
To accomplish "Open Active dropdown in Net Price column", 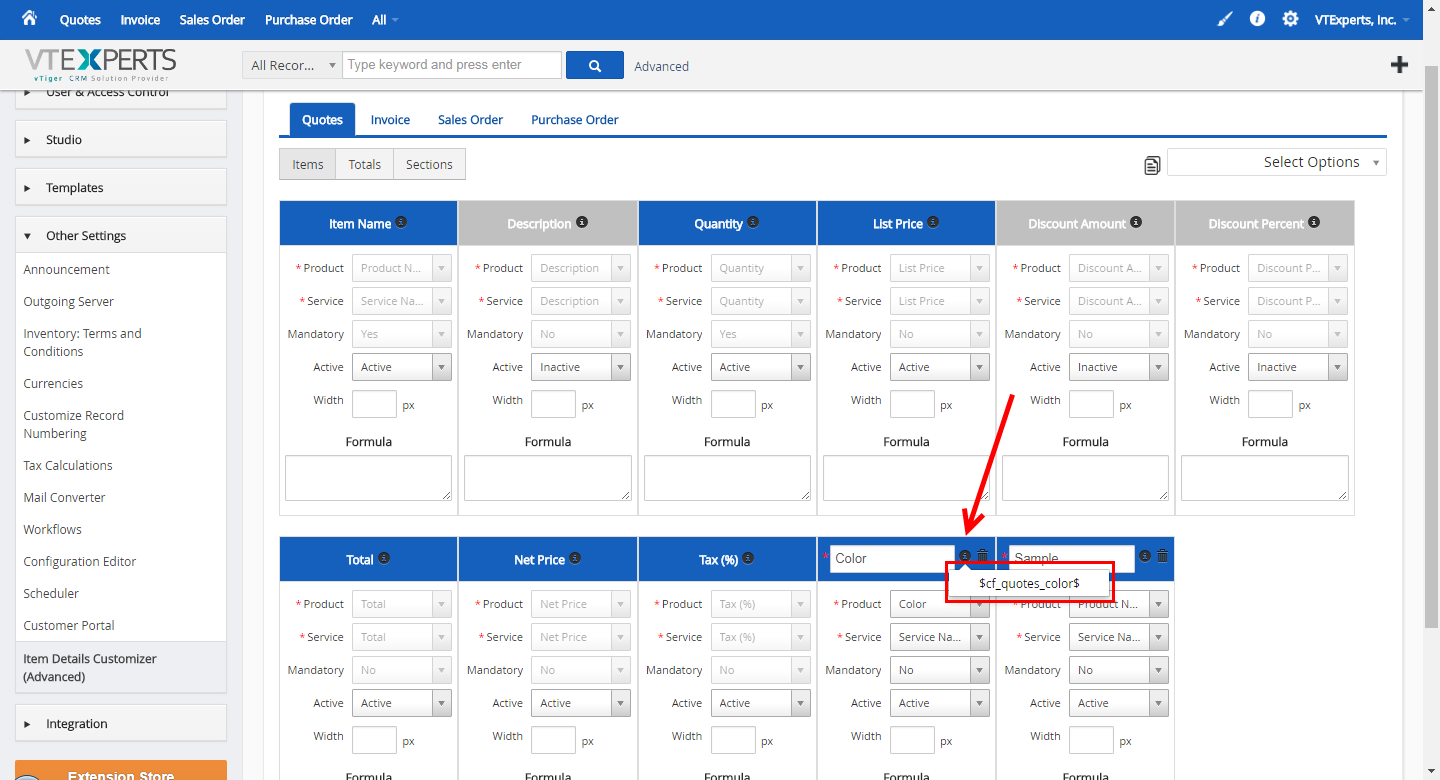I will coord(581,703).
